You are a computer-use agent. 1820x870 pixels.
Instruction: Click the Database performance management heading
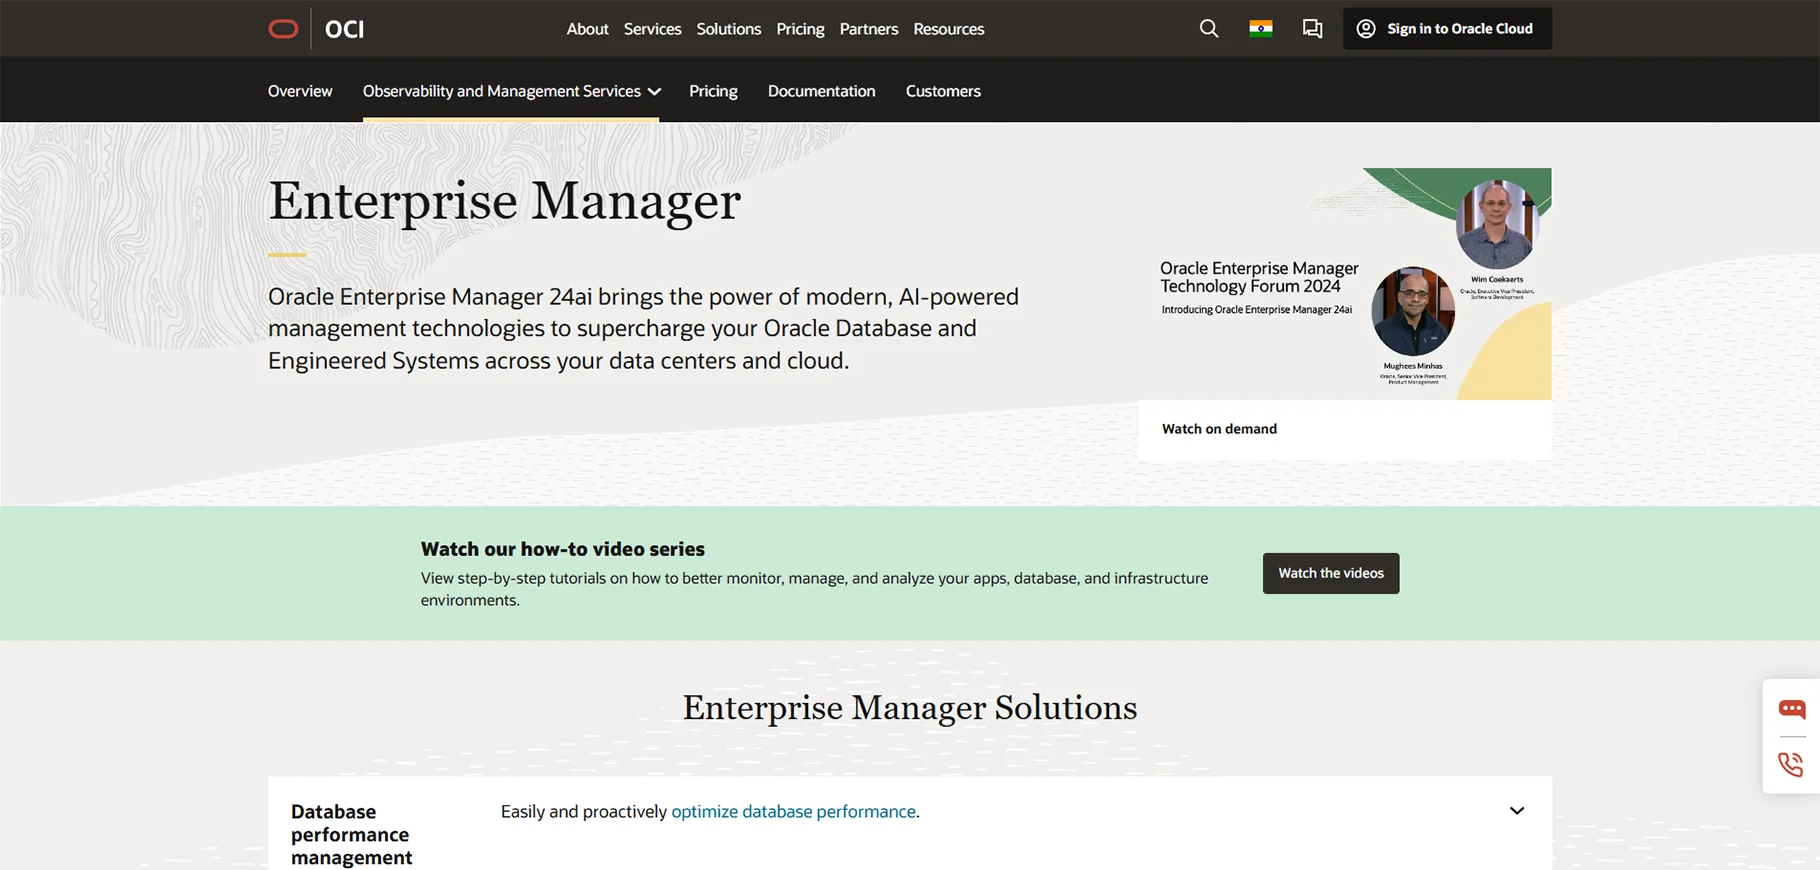pos(352,834)
